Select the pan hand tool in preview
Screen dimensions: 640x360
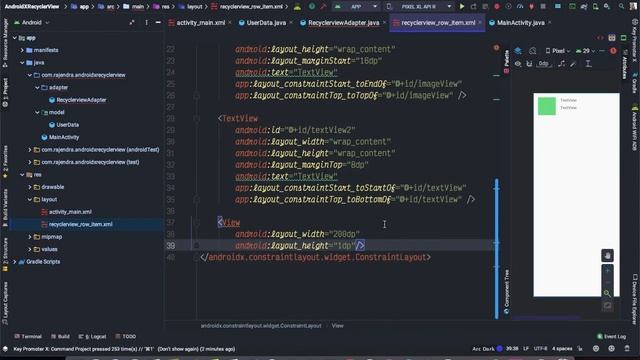pos(607,256)
